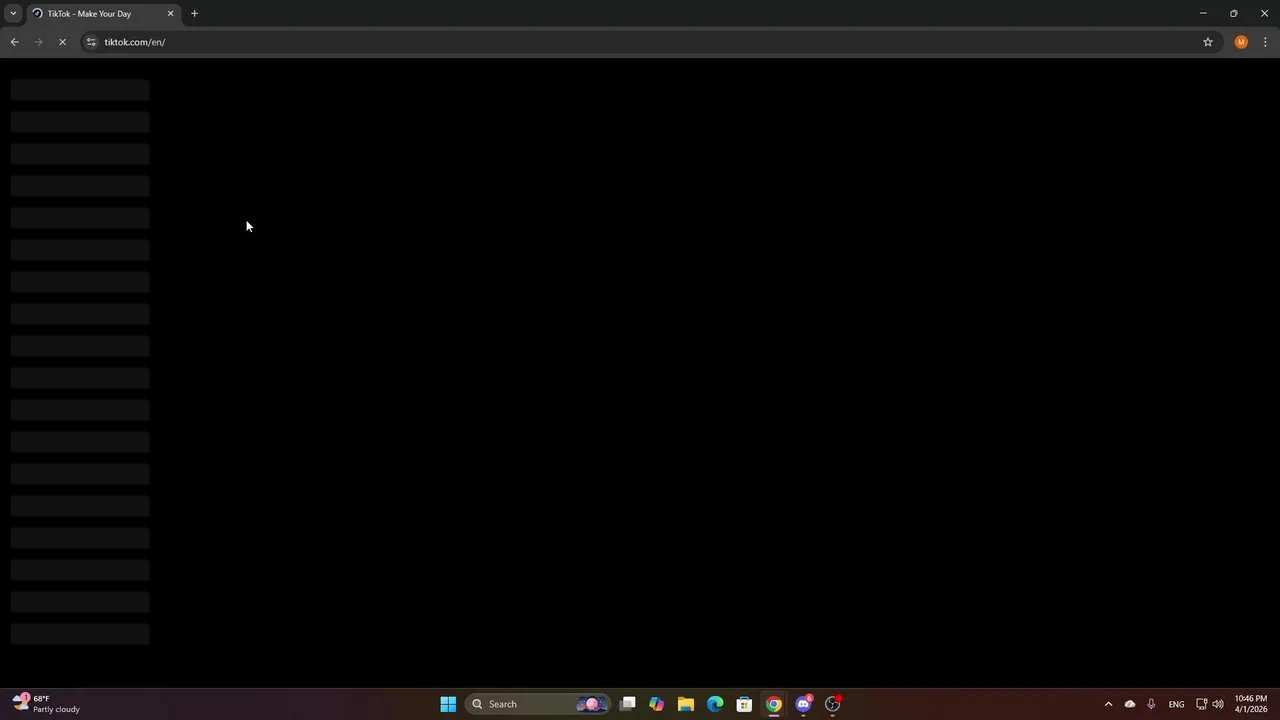Launch Microsoft Edge from the taskbar
The height and width of the screenshot is (720, 1280).
point(715,704)
